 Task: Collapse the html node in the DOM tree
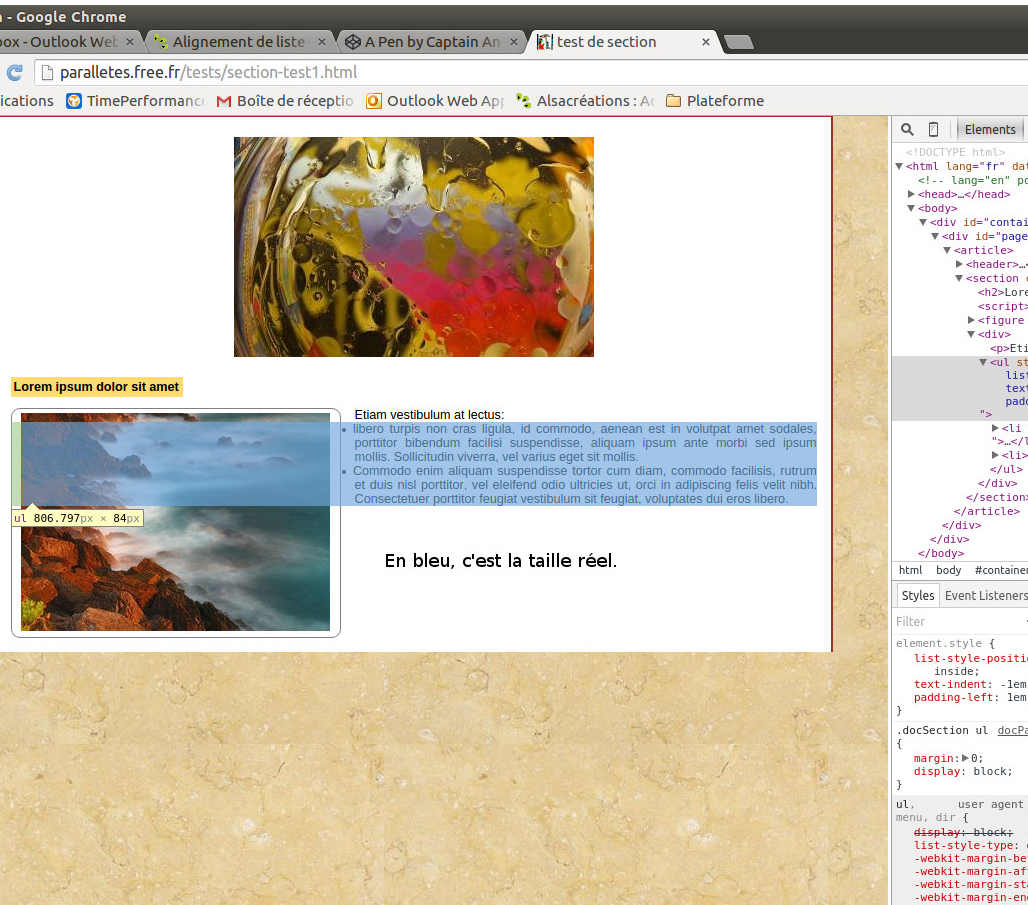click(900, 167)
